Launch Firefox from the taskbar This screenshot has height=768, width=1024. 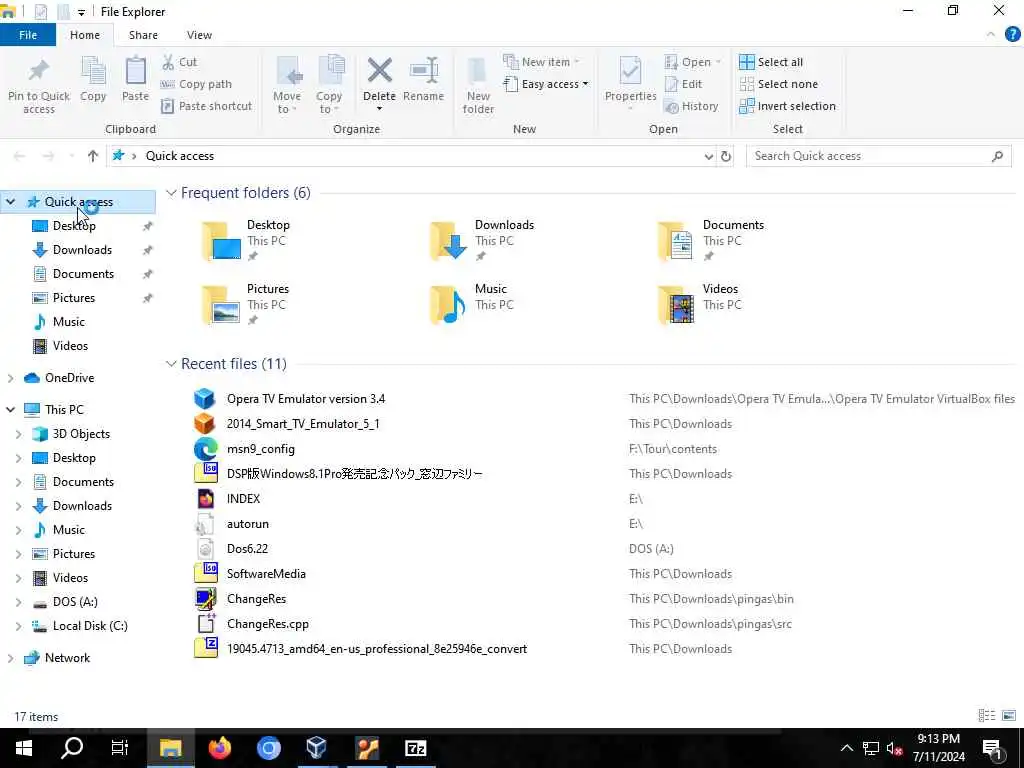pos(220,748)
